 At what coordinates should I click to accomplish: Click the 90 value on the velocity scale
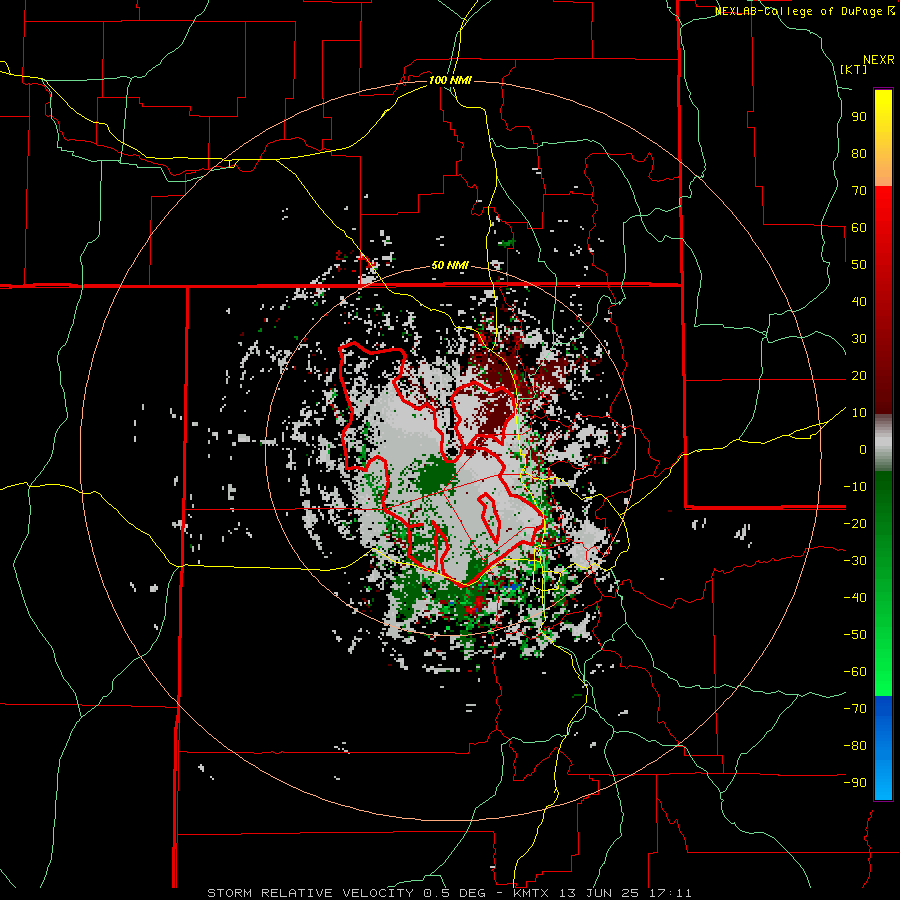pyautogui.click(x=859, y=117)
